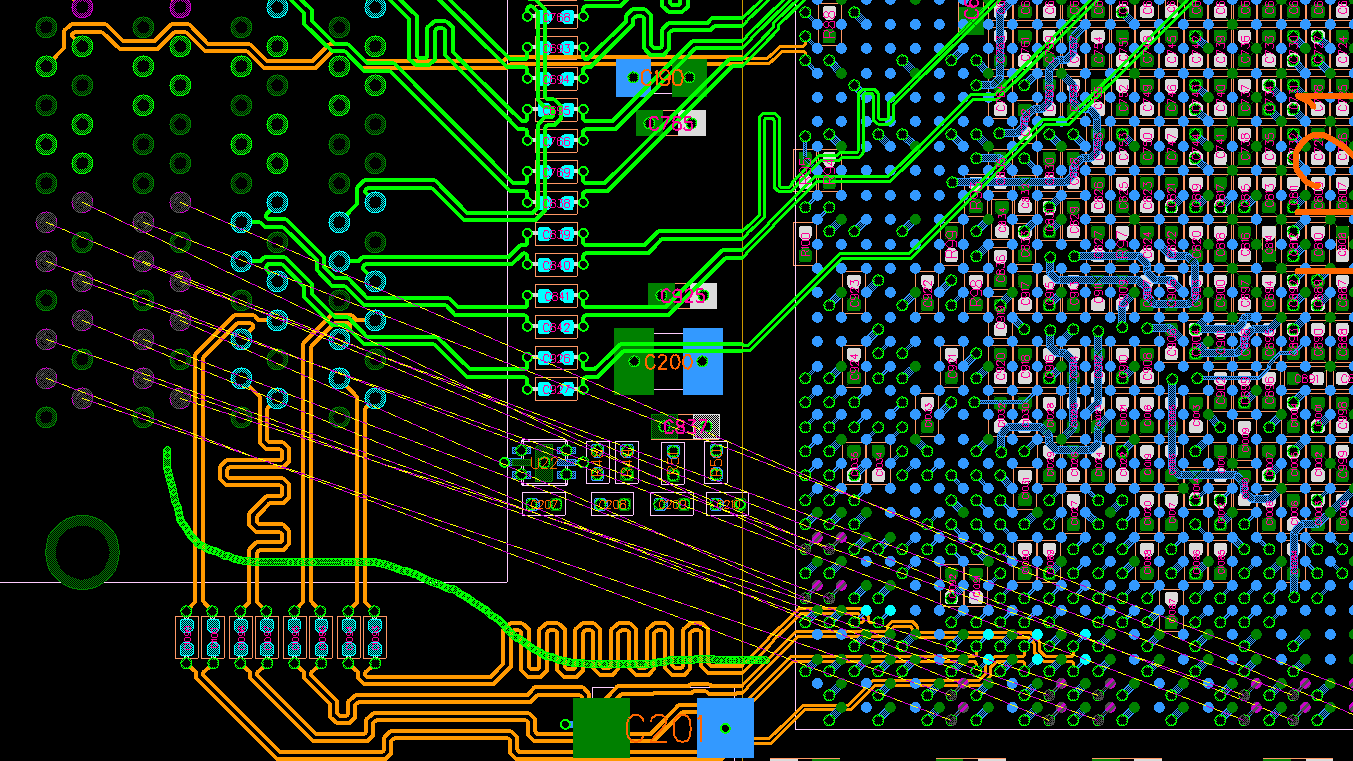Viewport: 1353px width, 761px height.
Task: Click component C837 with pink label
Action: tap(685, 426)
